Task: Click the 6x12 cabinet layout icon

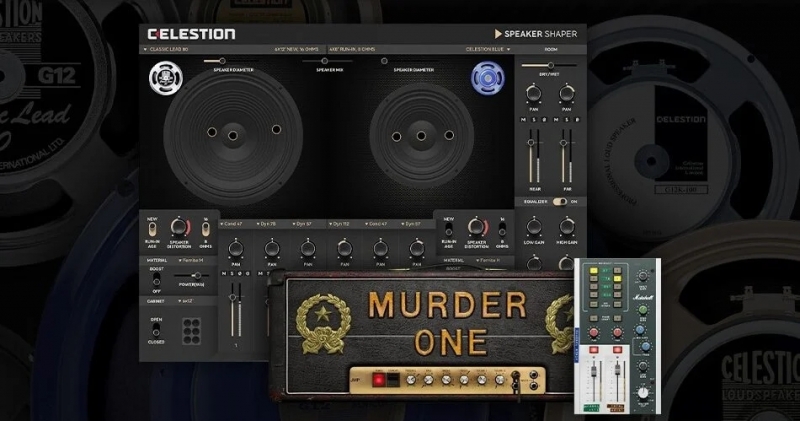Action: click(191, 331)
